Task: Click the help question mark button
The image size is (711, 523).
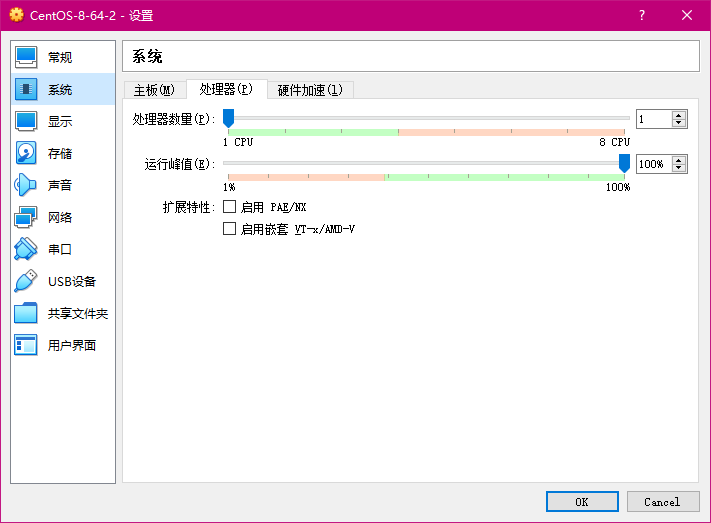Action: tap(642, 15)
